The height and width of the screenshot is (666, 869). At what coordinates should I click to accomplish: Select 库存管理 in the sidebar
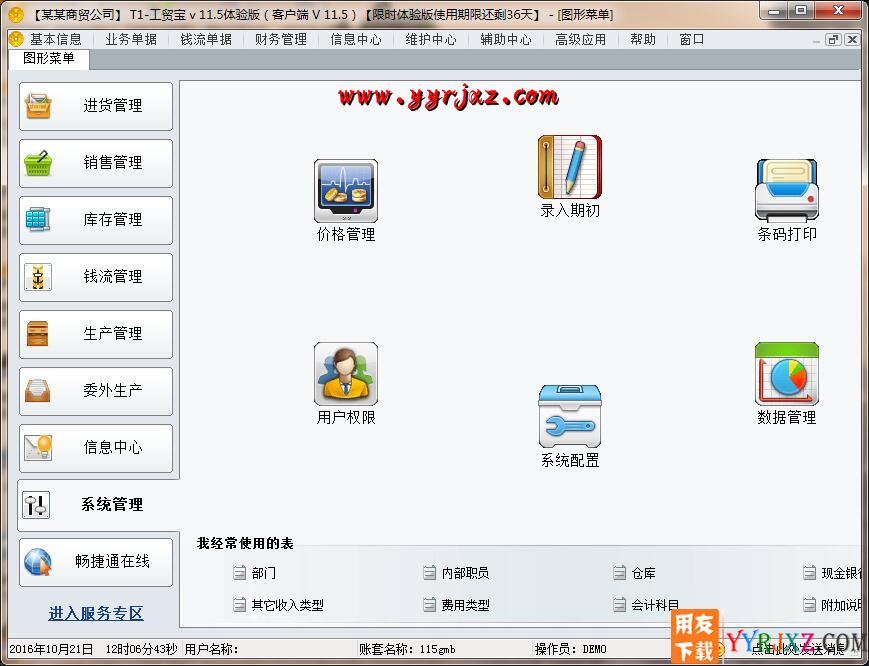95,220
